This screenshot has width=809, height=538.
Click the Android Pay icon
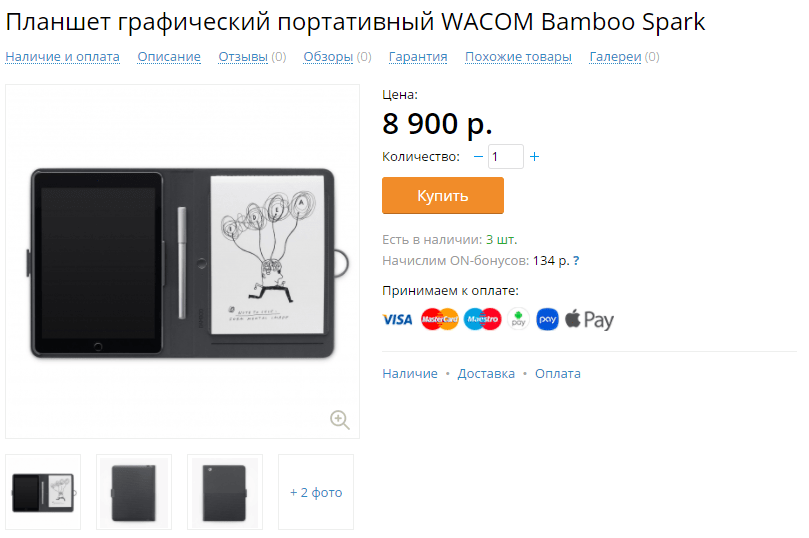pos(518,319)
